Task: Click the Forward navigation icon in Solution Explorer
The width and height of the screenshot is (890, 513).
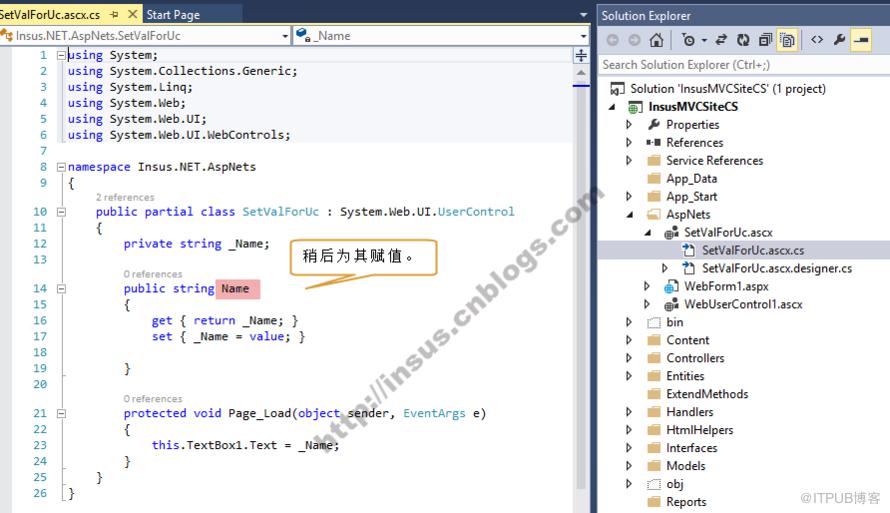Action: [634, 40]
